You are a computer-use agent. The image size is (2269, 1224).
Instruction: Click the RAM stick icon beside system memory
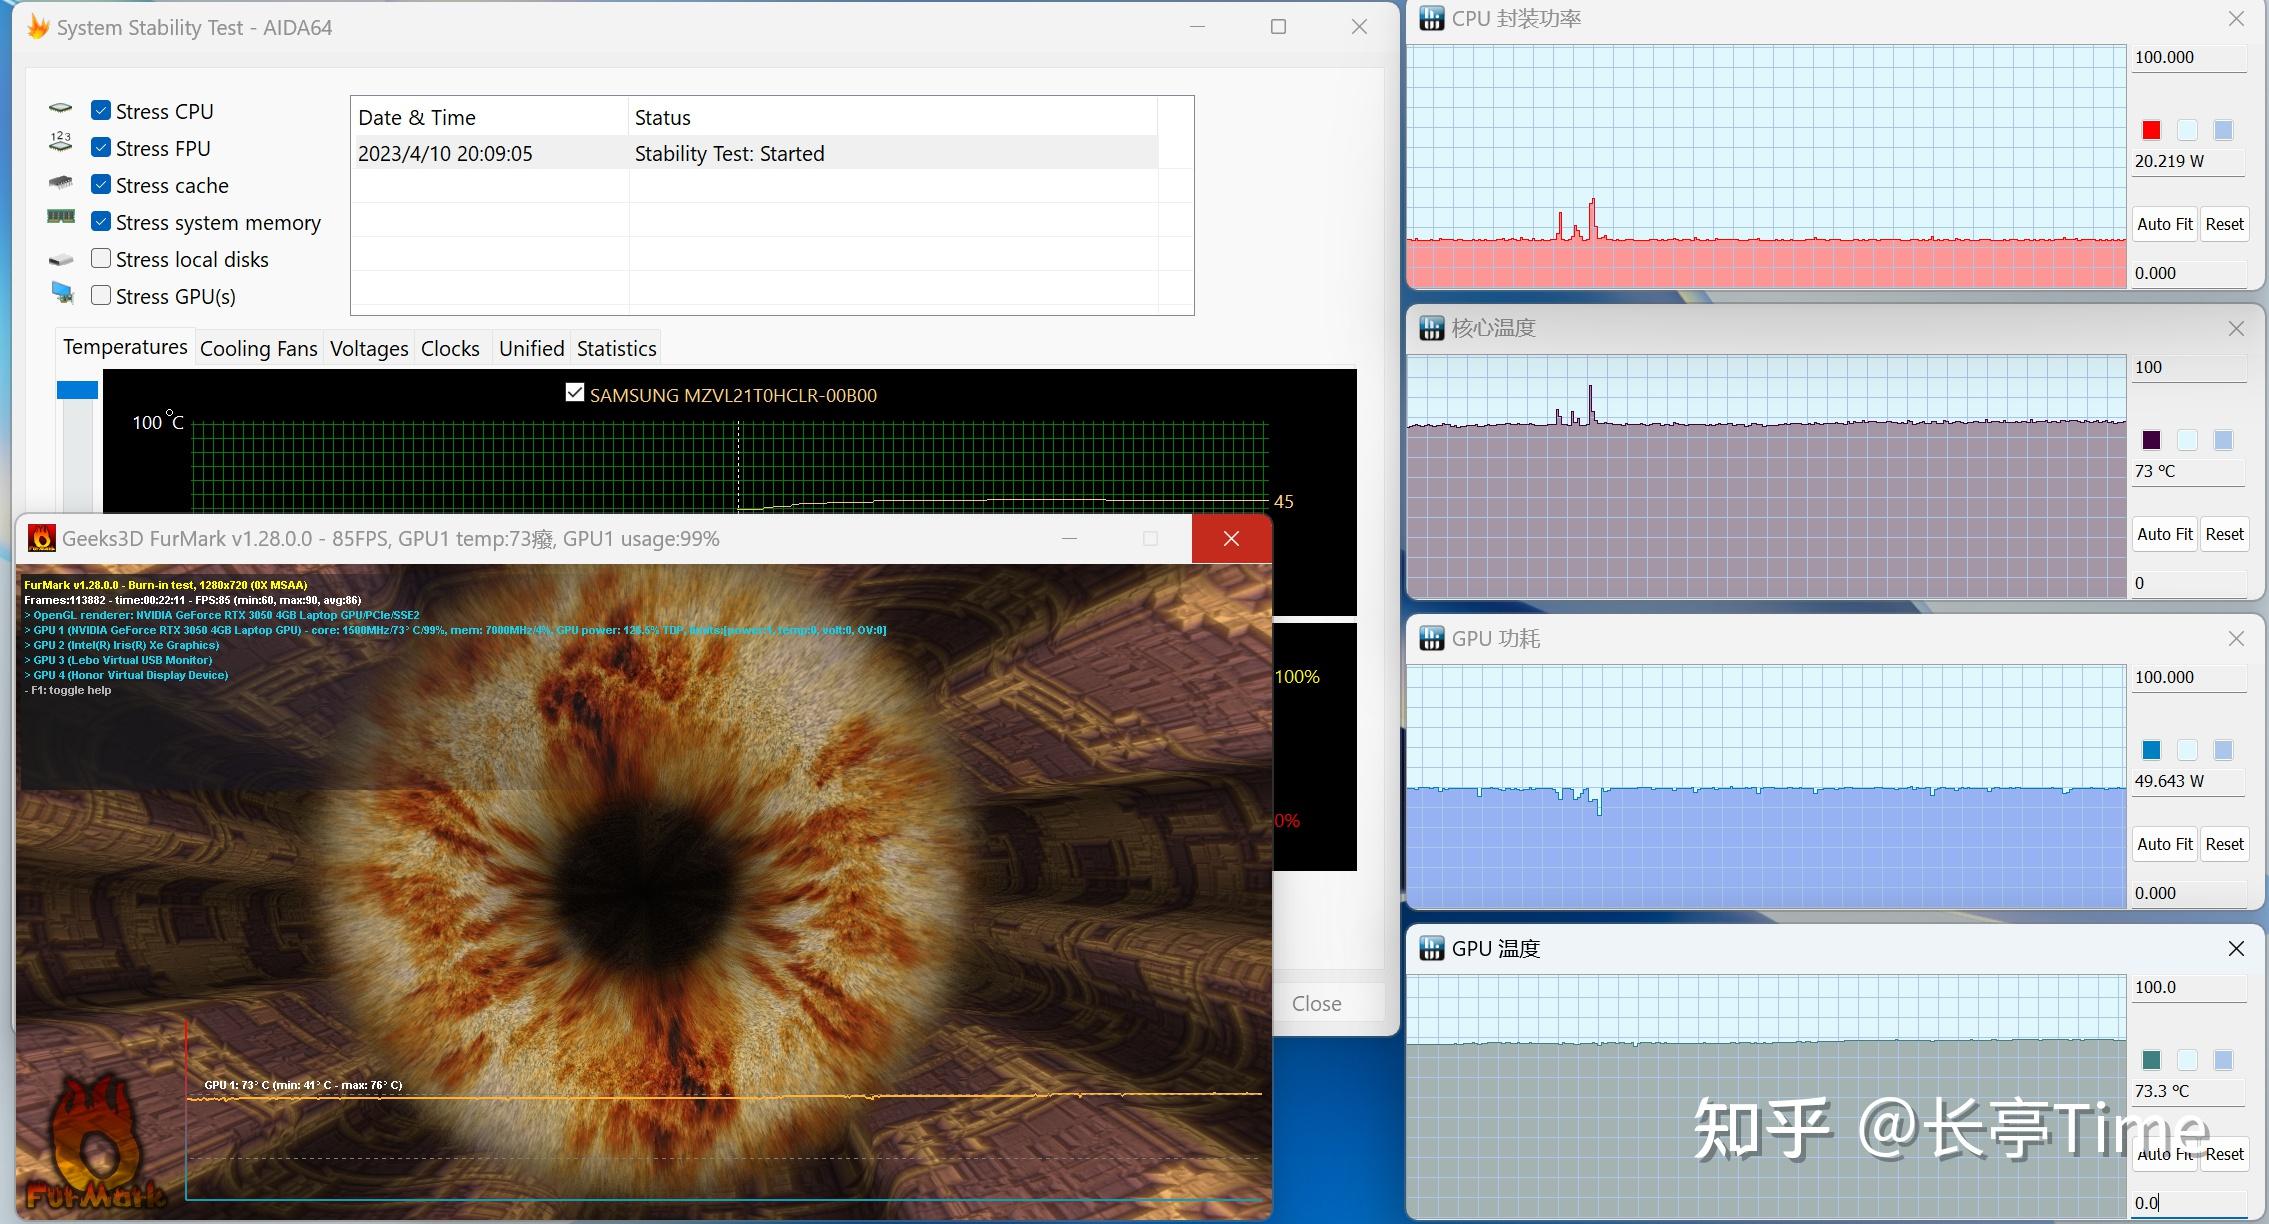[61, 217]
